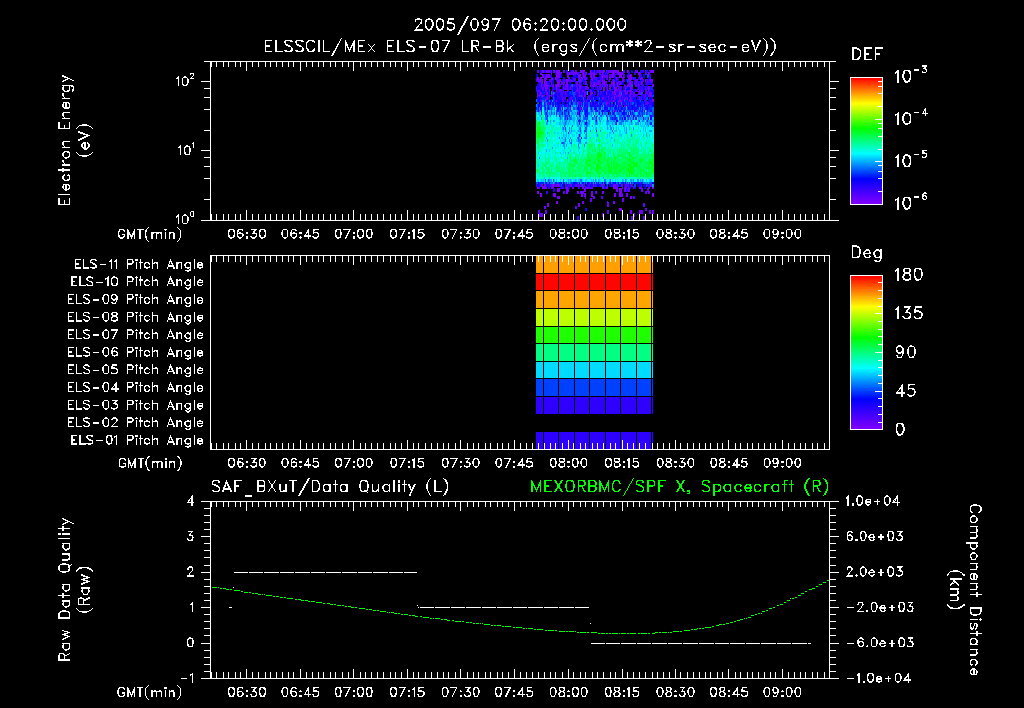Click the SAF_BXuT/Data Quality (L) title
1024x708 pixels.
[x=330, y=487]
